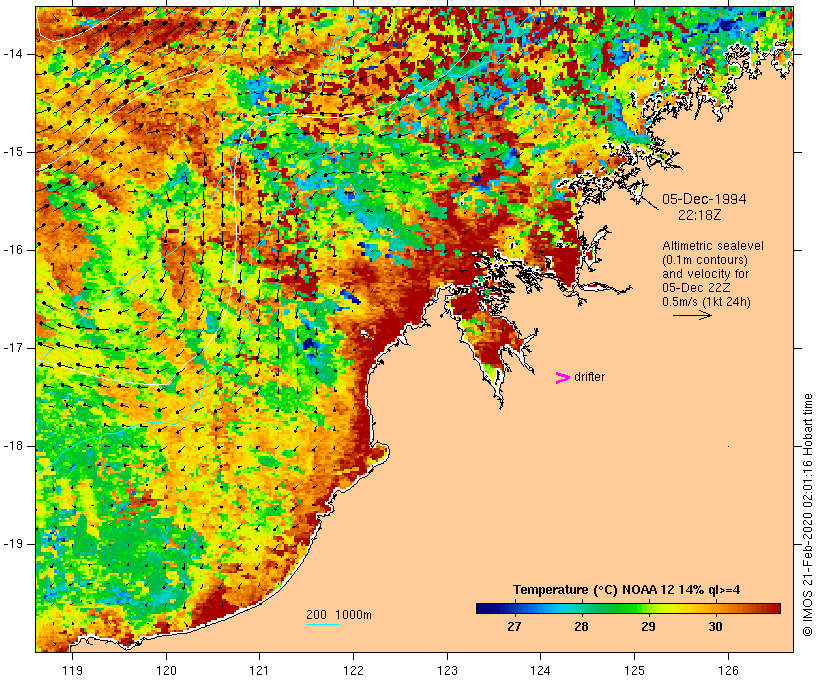Click longitude axis label 123
This screenshot has width=820, height=680.
pyautogui.click(x=447, y=670)
